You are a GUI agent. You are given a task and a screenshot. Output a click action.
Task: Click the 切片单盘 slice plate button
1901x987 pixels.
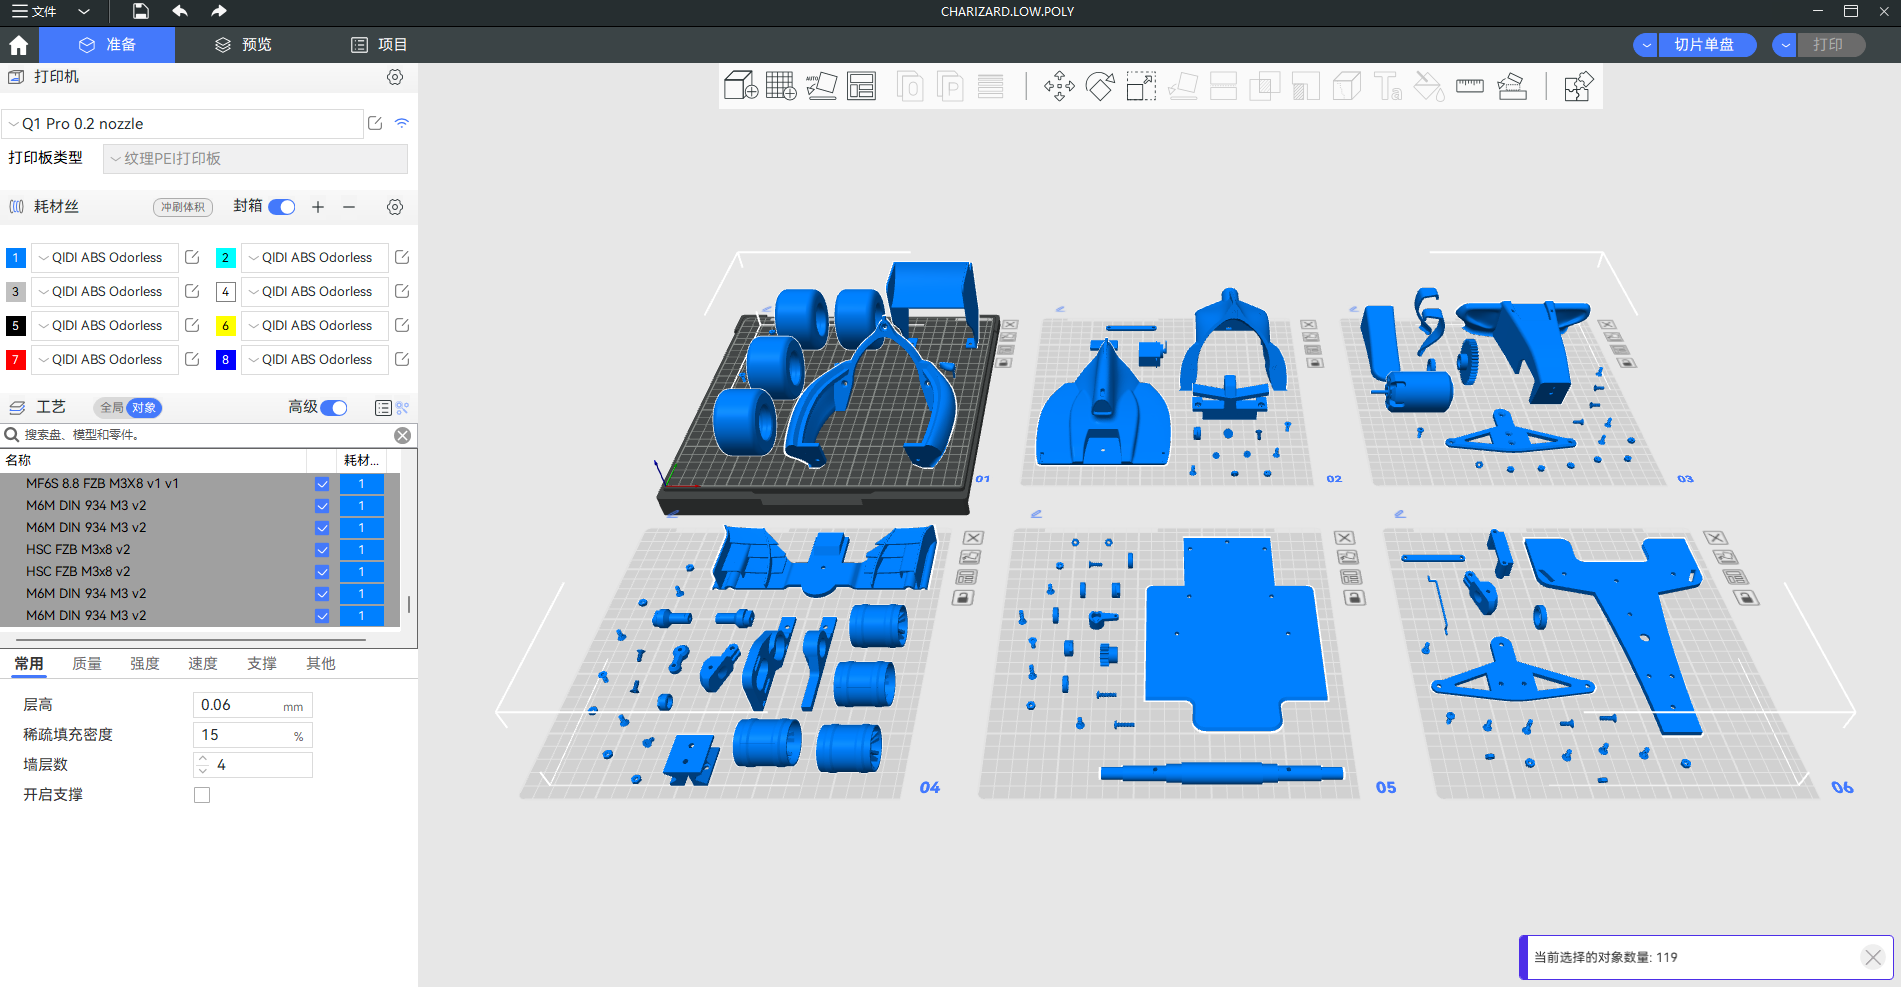(1704, 45)
